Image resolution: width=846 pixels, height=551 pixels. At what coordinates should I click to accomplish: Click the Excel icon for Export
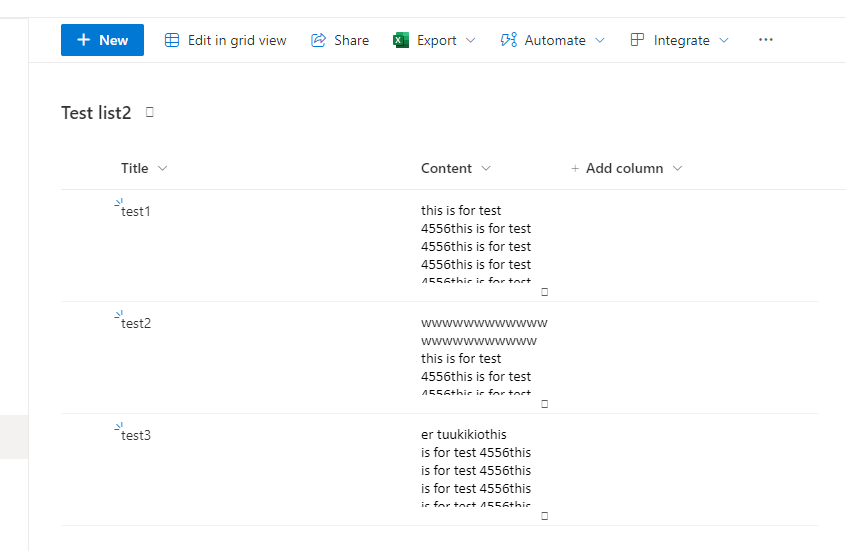(401, 40)
